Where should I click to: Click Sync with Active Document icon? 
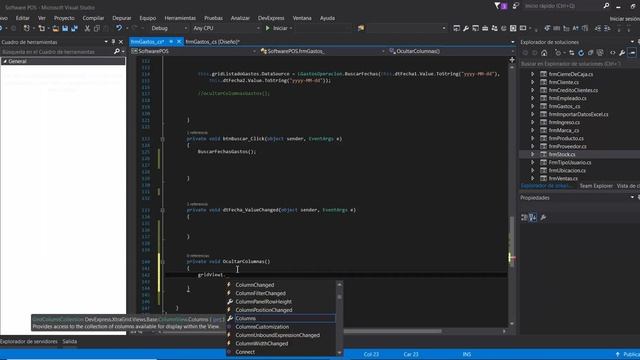tap(571, 53)
